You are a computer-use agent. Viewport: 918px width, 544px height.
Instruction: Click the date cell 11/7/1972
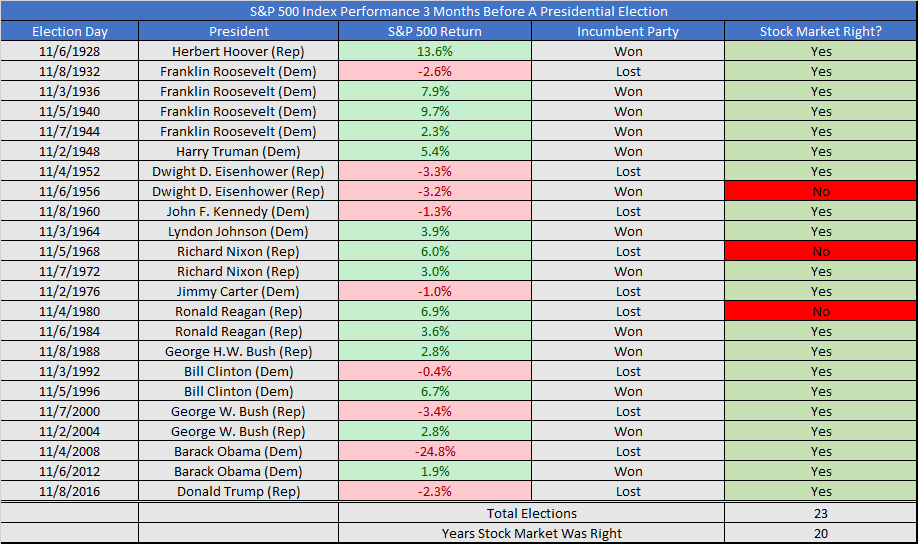point(70,271)
